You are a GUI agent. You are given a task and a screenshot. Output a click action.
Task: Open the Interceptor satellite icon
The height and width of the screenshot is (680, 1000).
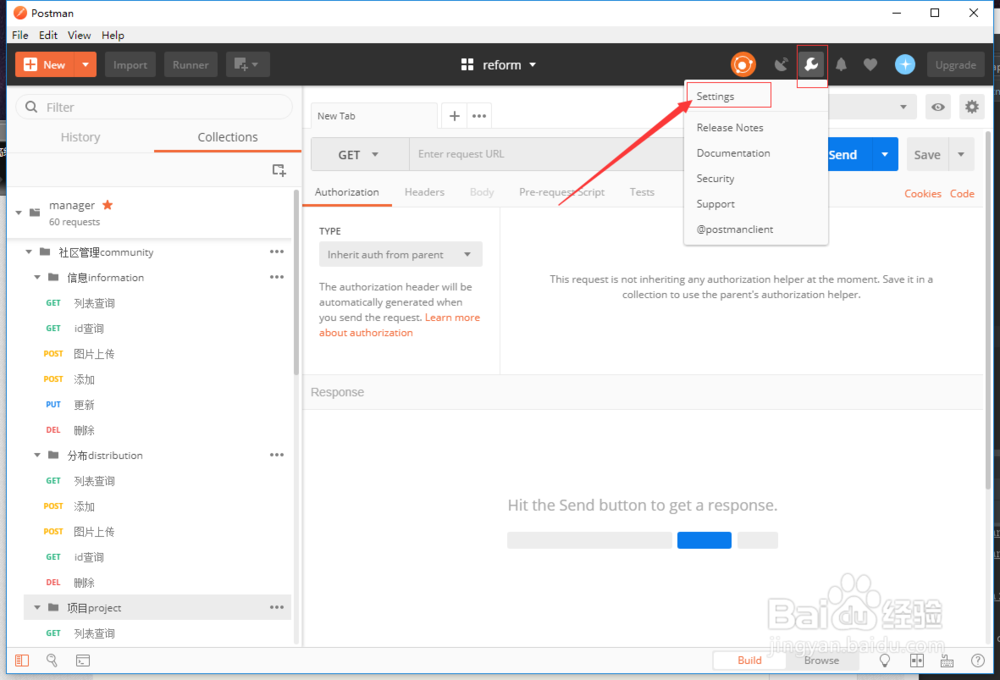pos(782,64)
